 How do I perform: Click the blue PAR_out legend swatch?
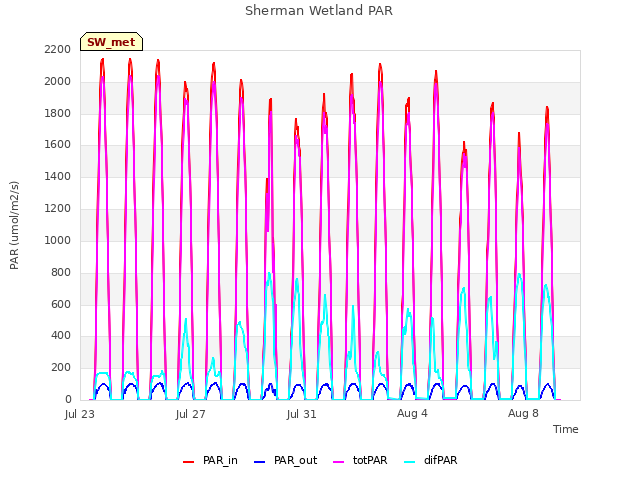[x=260, y=462]
